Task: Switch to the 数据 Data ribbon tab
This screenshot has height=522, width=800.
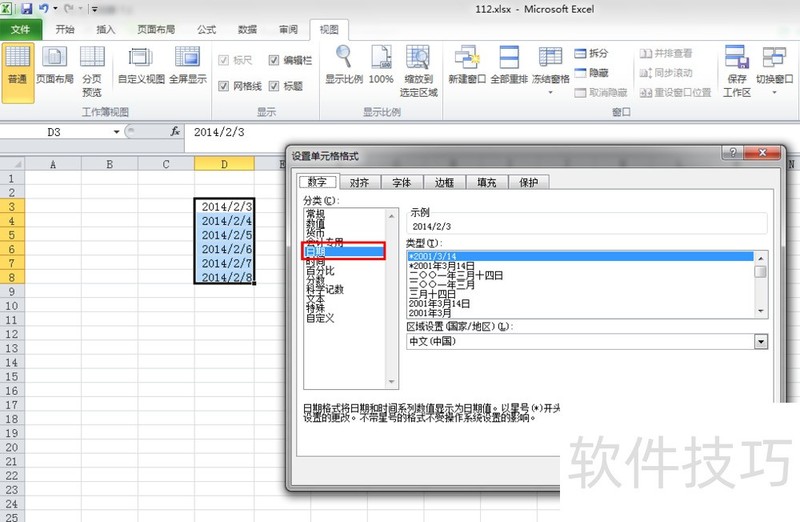Action: 247,30
